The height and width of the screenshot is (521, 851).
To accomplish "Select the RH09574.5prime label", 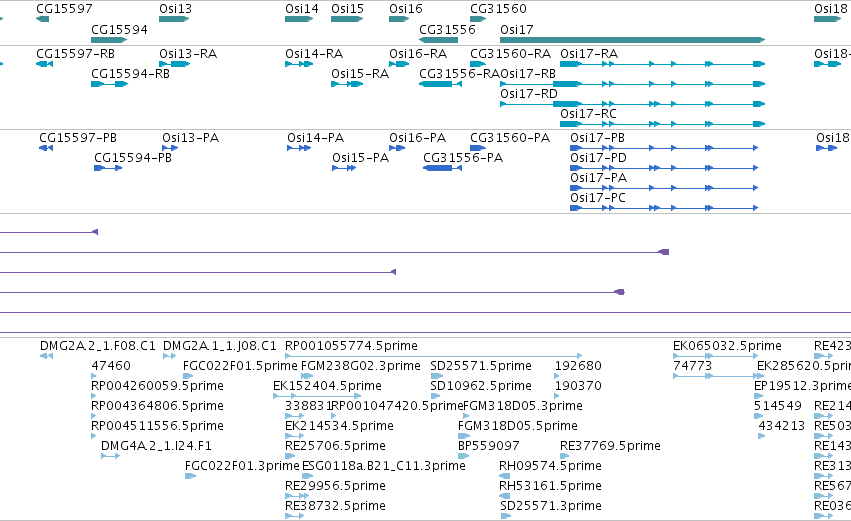I will [550, 466].
